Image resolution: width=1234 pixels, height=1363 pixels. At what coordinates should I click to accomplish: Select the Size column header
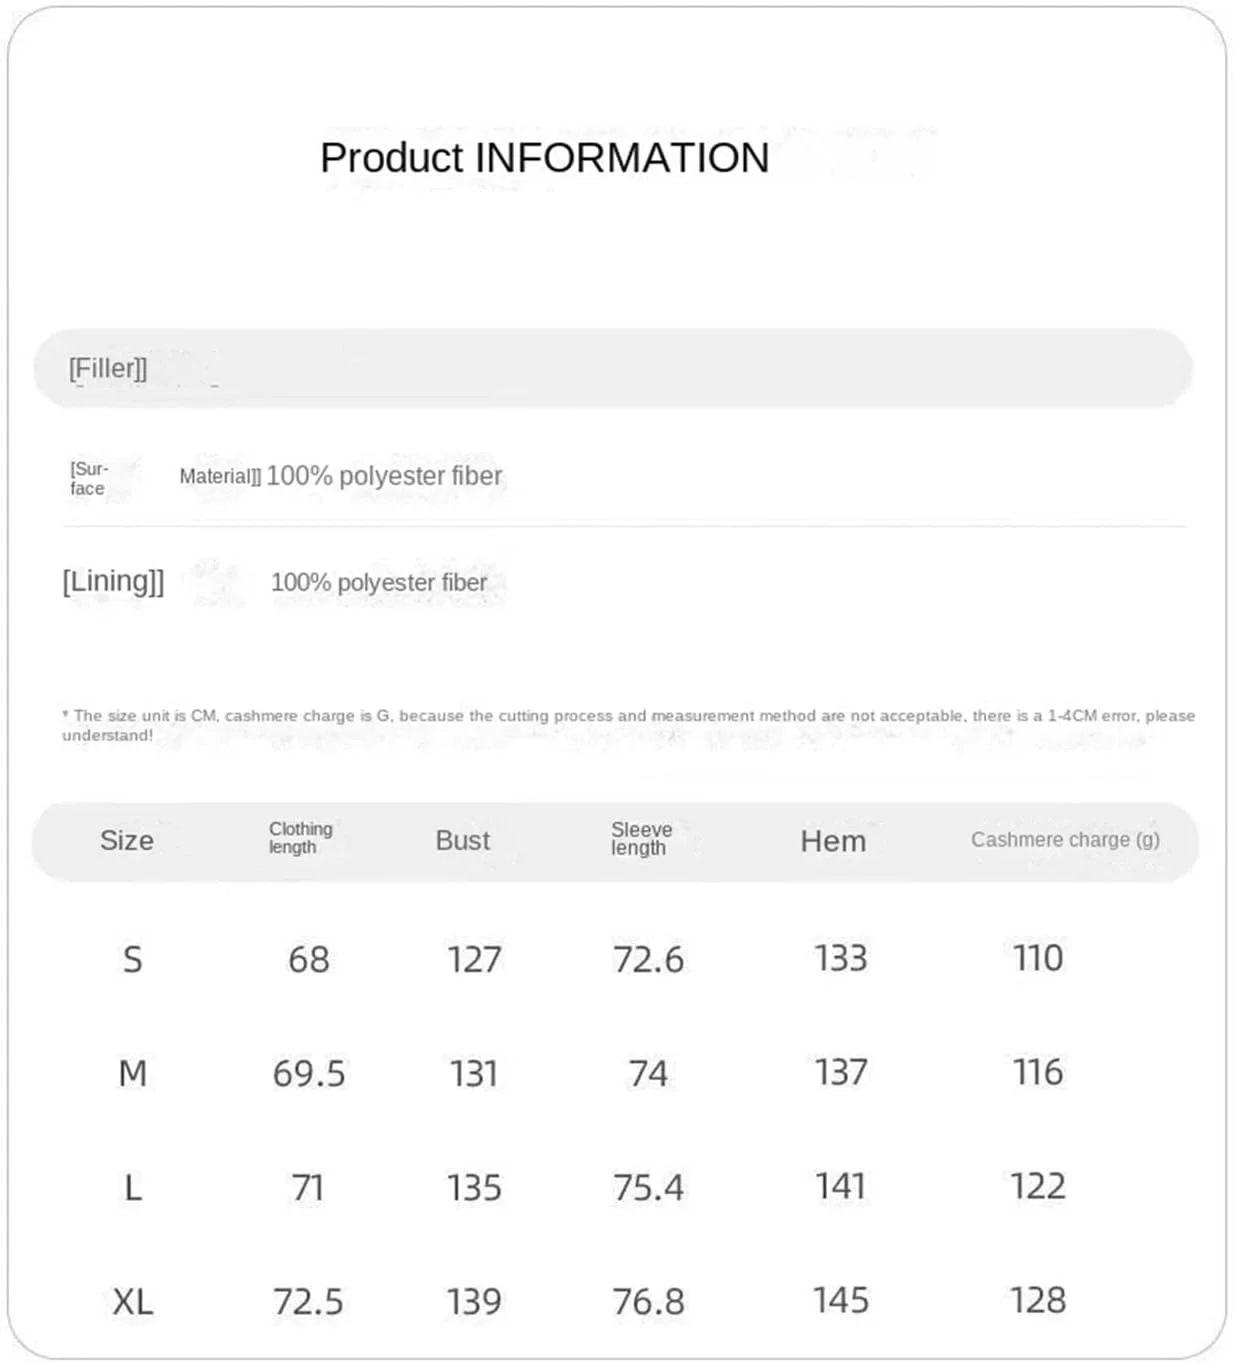coord(127,840)
